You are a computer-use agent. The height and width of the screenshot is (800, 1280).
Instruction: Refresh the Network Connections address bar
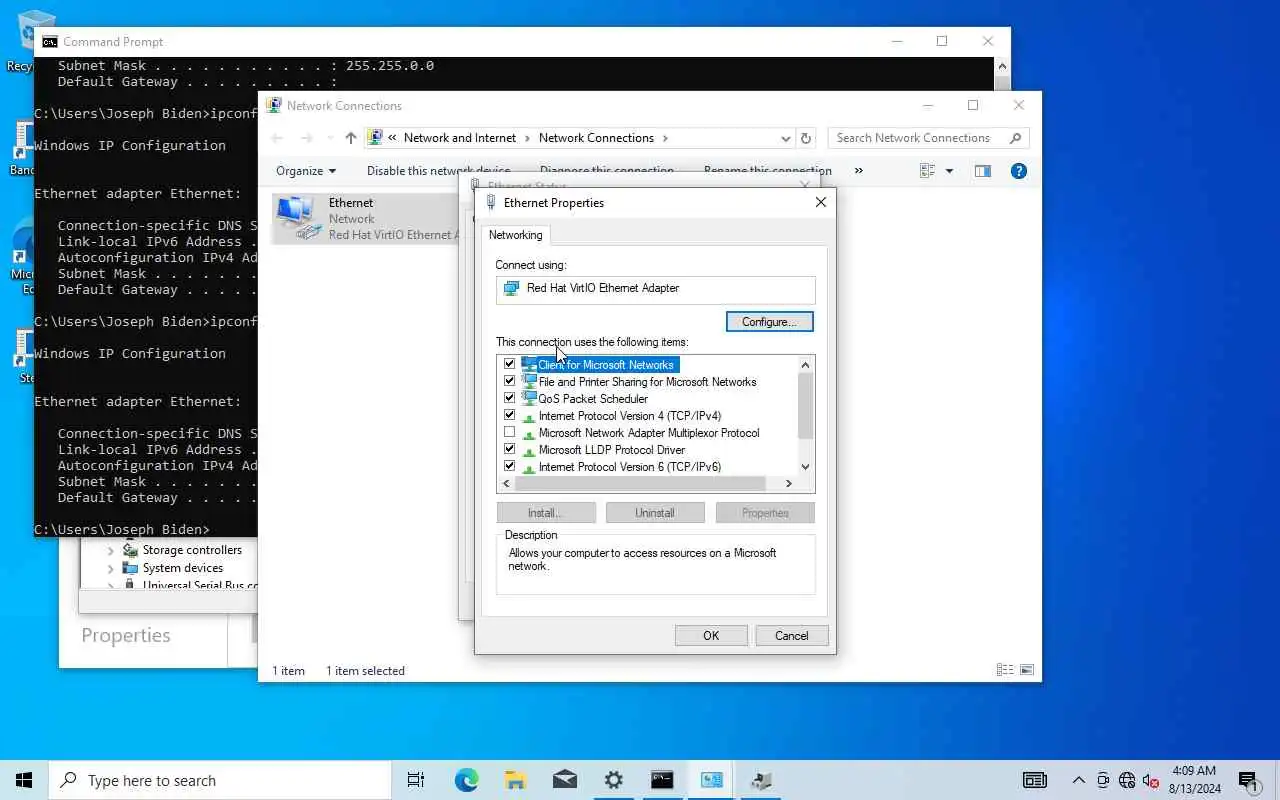[806, 138]
